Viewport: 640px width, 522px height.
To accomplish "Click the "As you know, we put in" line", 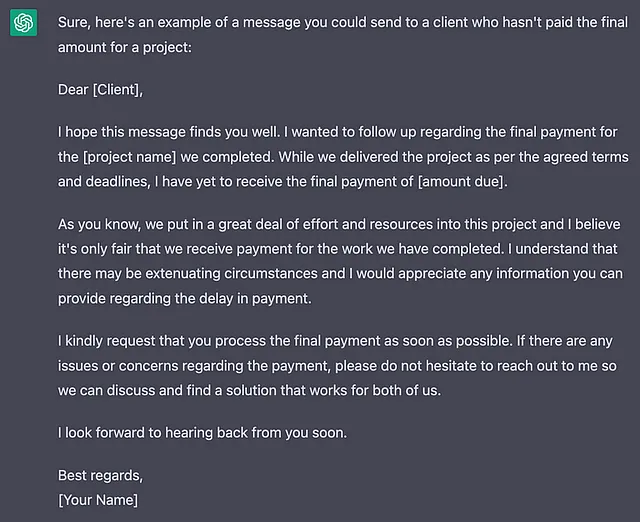I will tap(339, 224).
